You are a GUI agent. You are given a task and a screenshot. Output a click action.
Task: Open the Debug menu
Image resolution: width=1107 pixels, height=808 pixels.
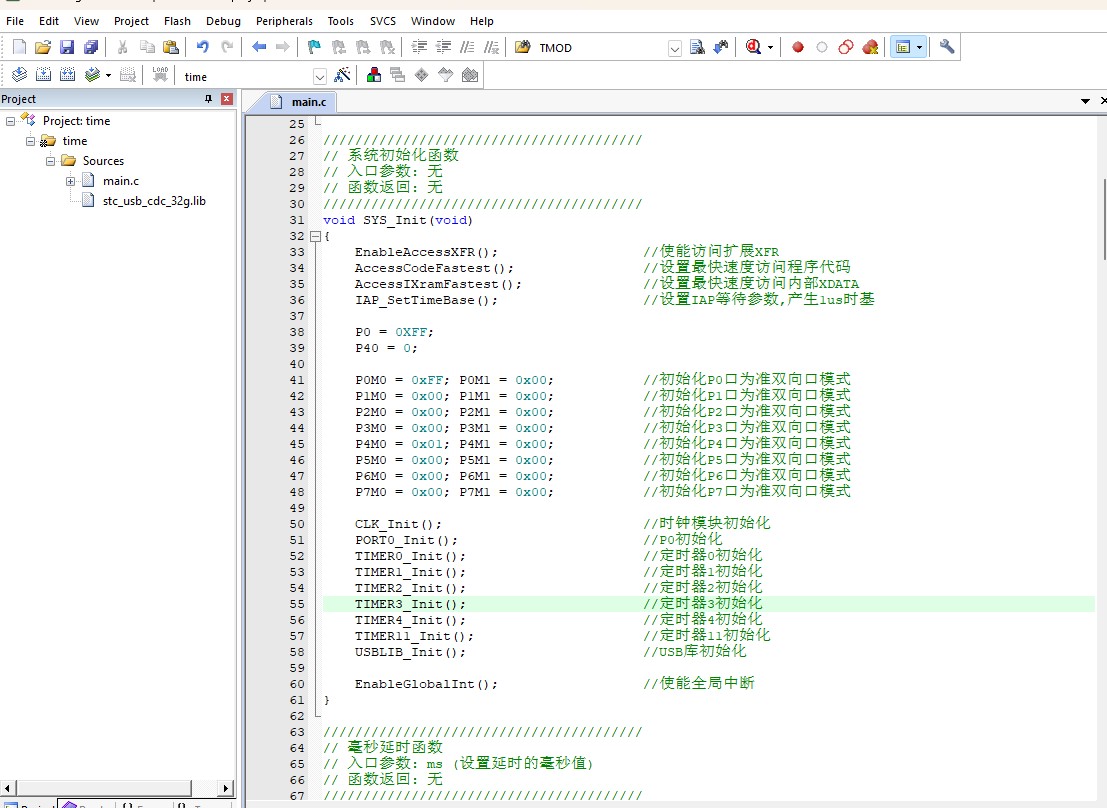point(223,21)
